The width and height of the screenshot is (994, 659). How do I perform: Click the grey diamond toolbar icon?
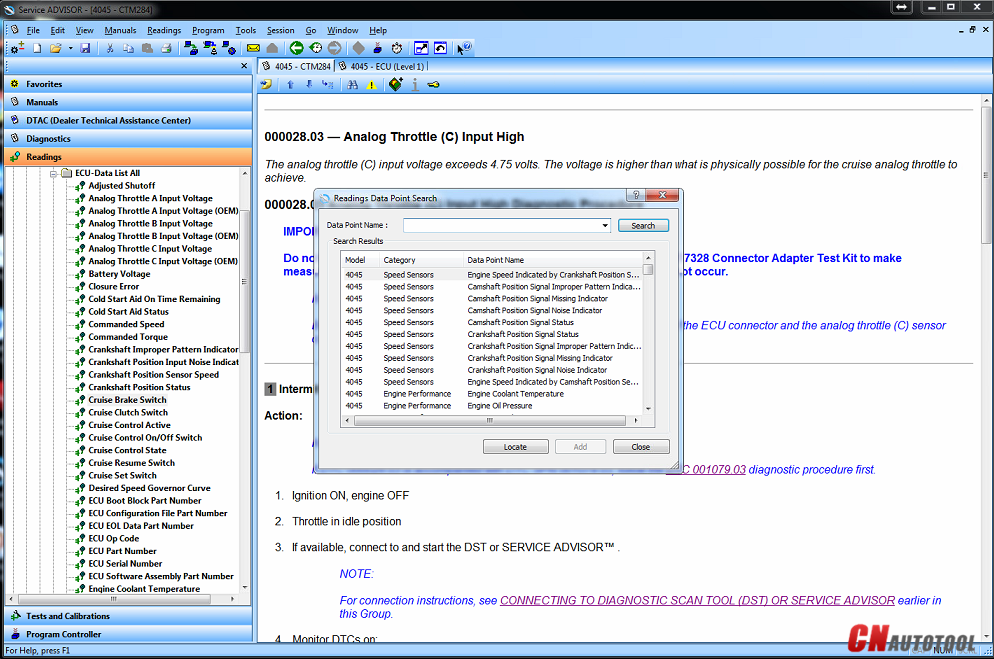tap(359, 48)
